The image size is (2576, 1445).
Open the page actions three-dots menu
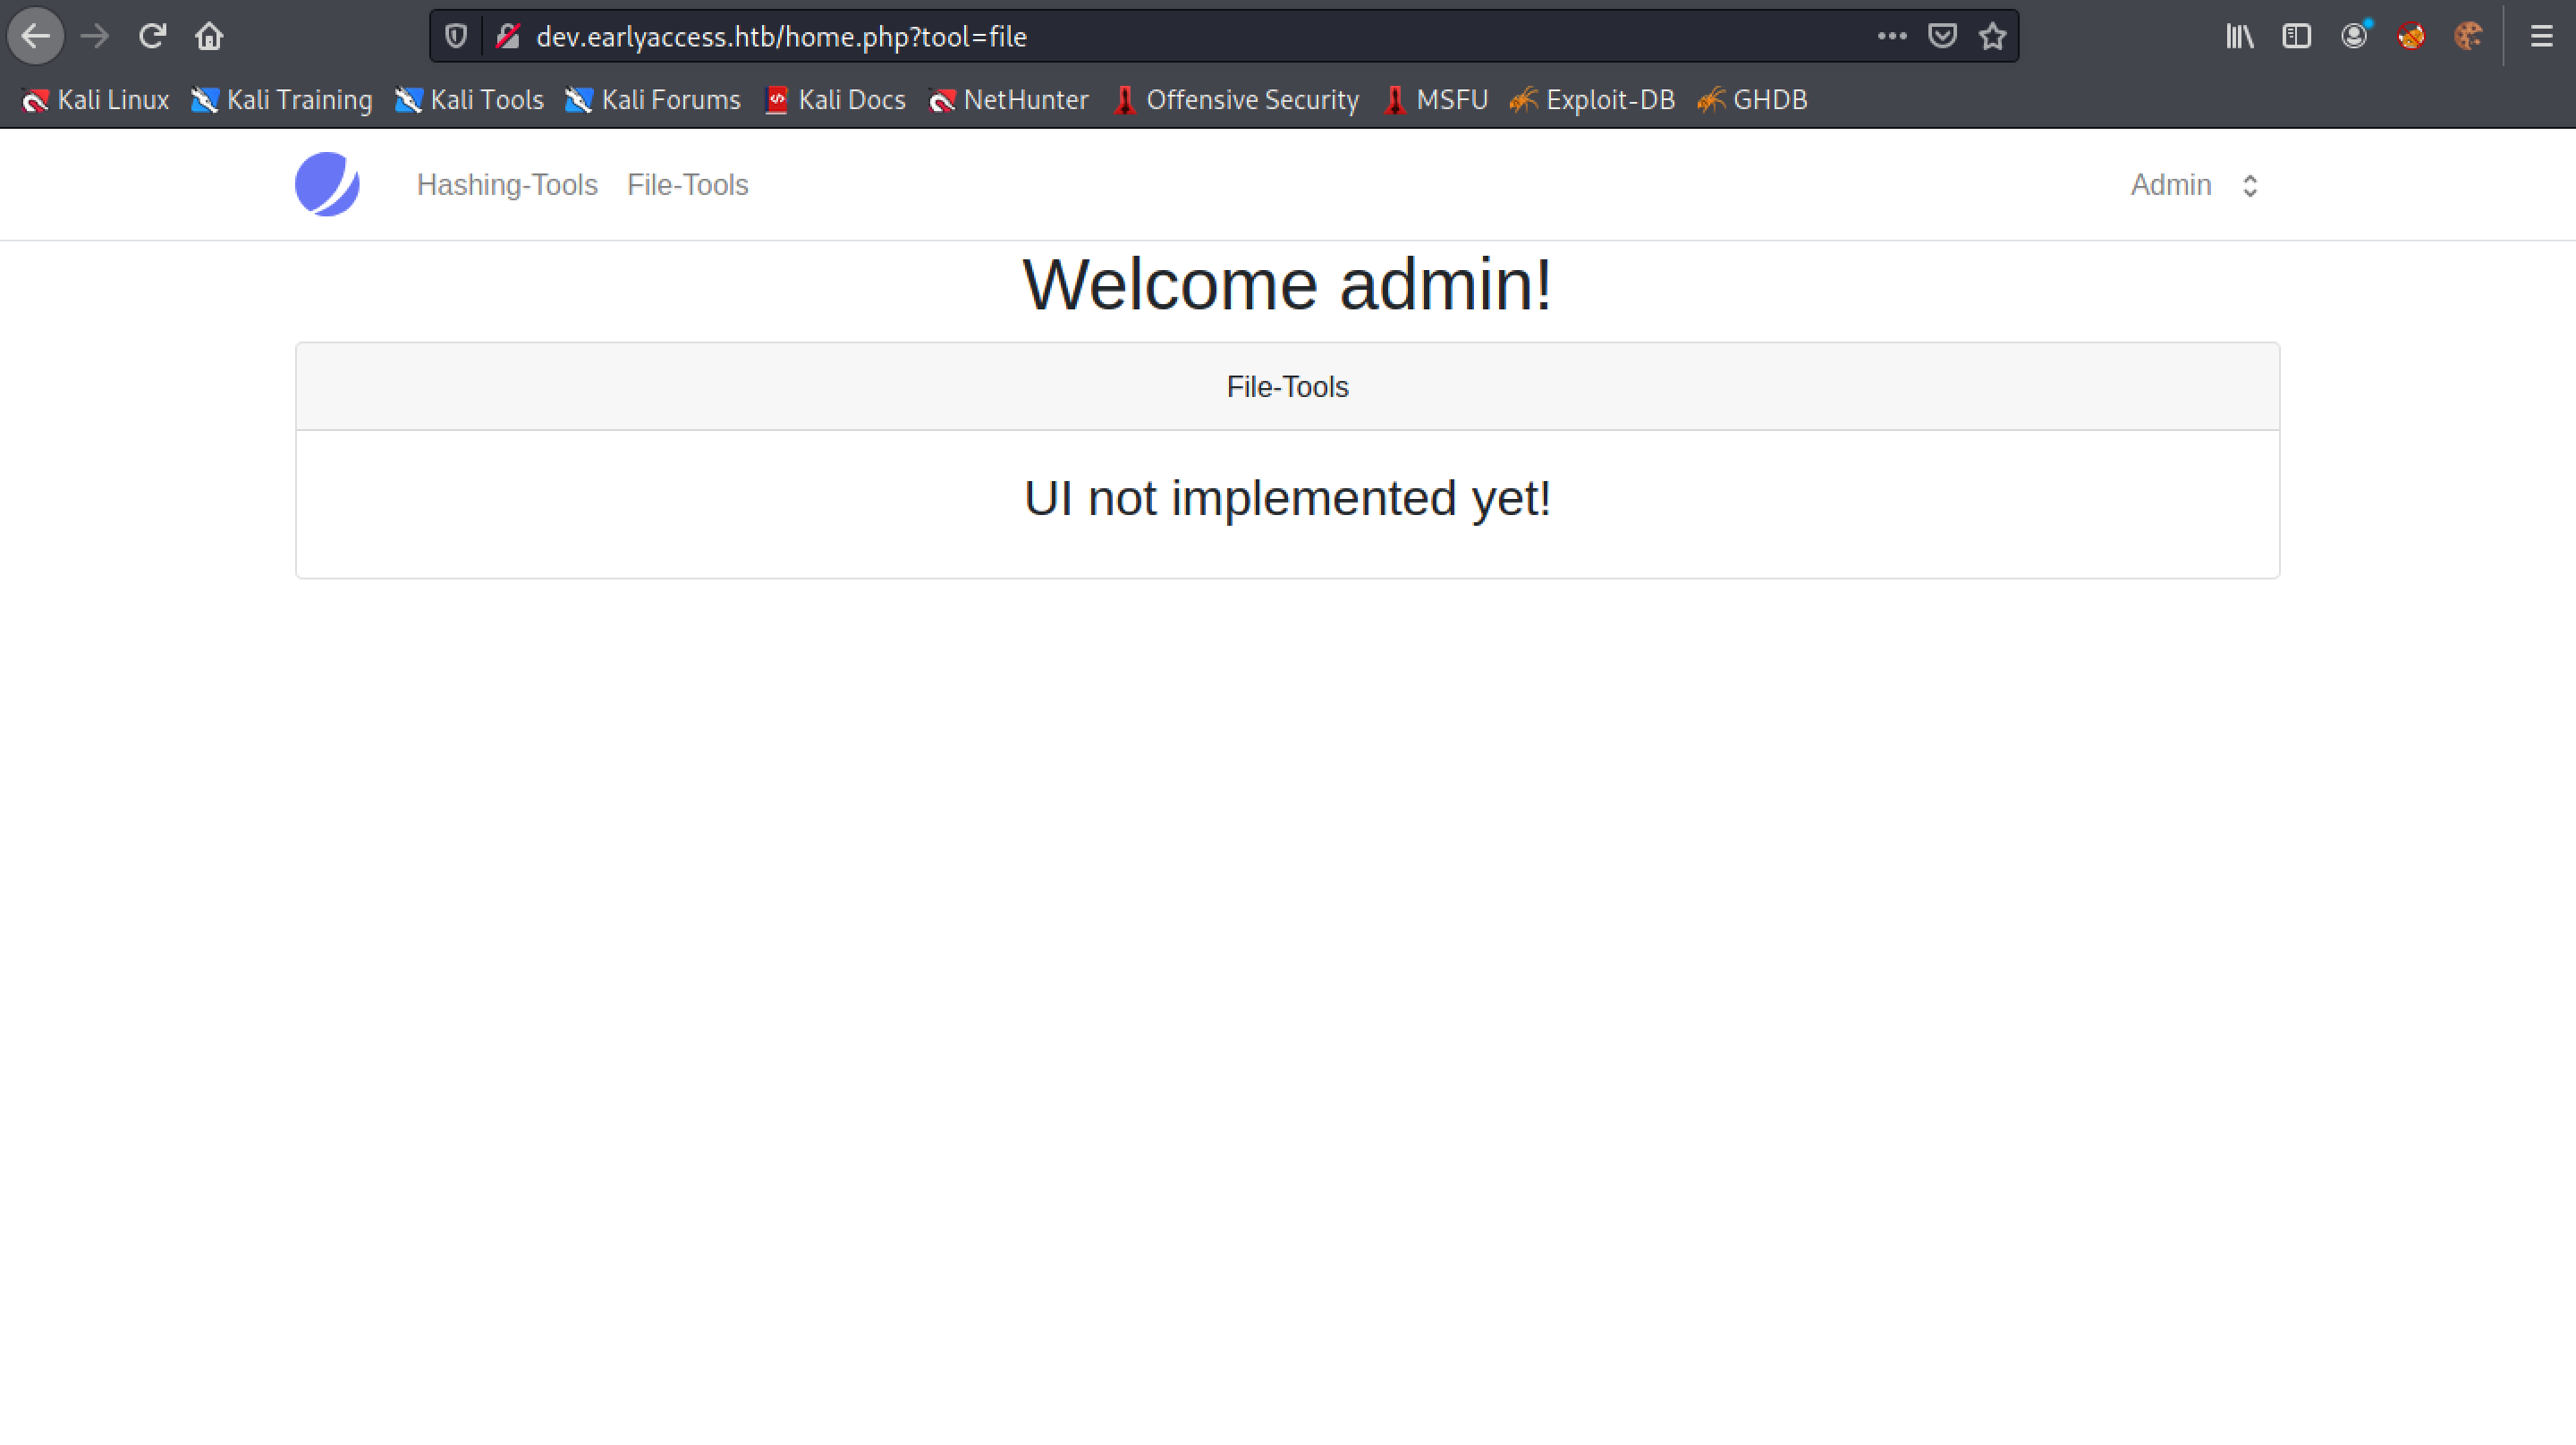1891,37
